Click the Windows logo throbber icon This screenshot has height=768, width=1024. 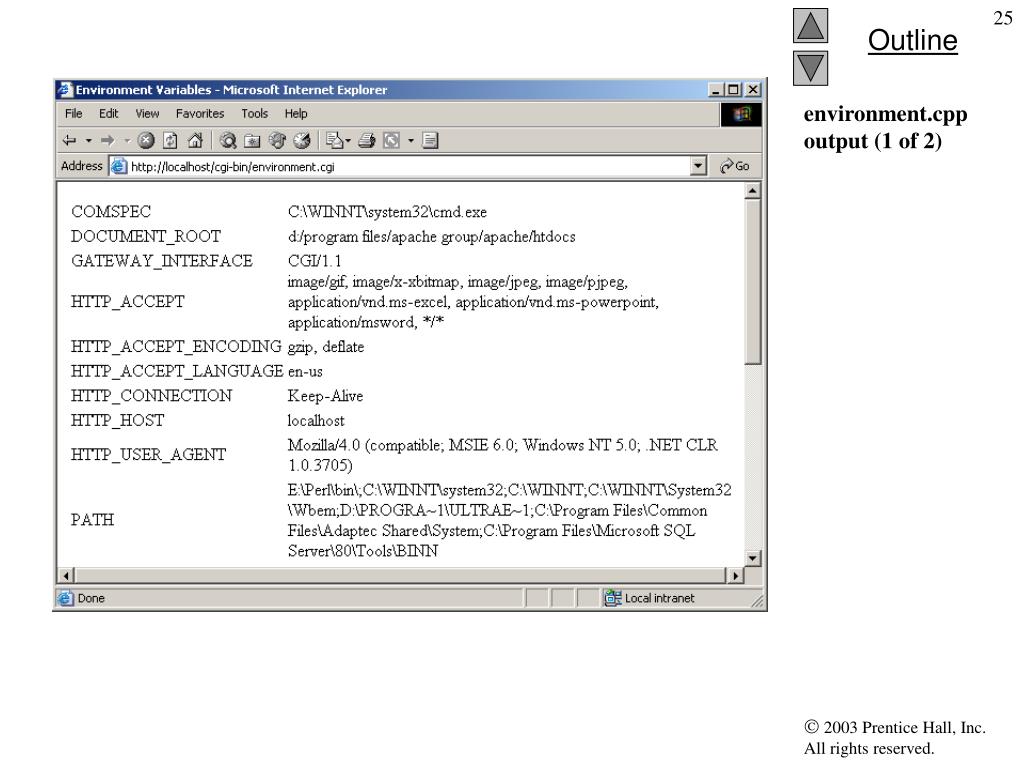741,114
